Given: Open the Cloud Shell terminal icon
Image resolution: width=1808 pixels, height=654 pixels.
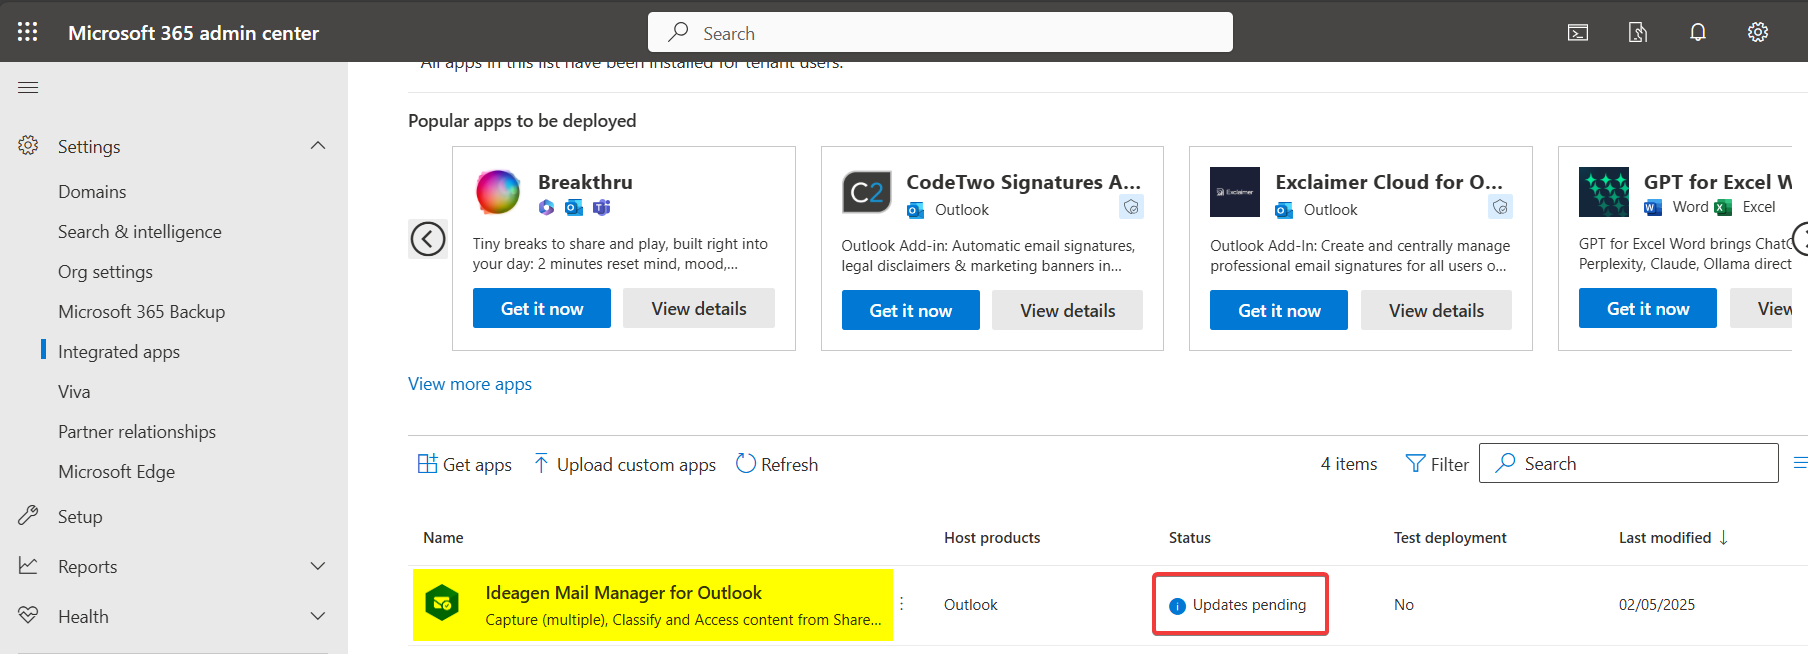Looking at the screenshot, I should point(1578,33).
